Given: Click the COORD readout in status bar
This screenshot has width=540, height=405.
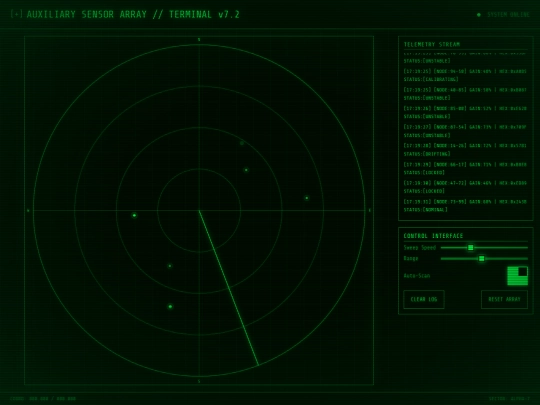Looking at the screenshot, I should pos(43,399).
